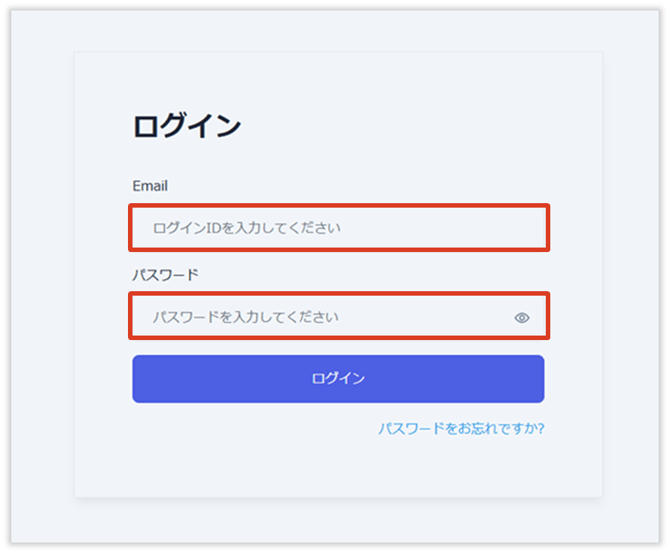Screen dimensions: 670x553
Task: Place the cursor in the password box
Action: (x=320, y=317)
